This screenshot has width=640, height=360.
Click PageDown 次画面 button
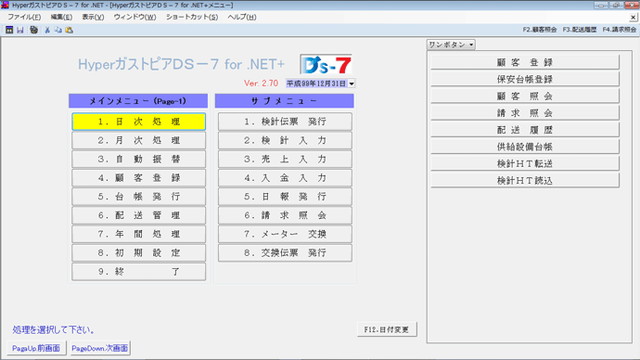click(100, 348)
